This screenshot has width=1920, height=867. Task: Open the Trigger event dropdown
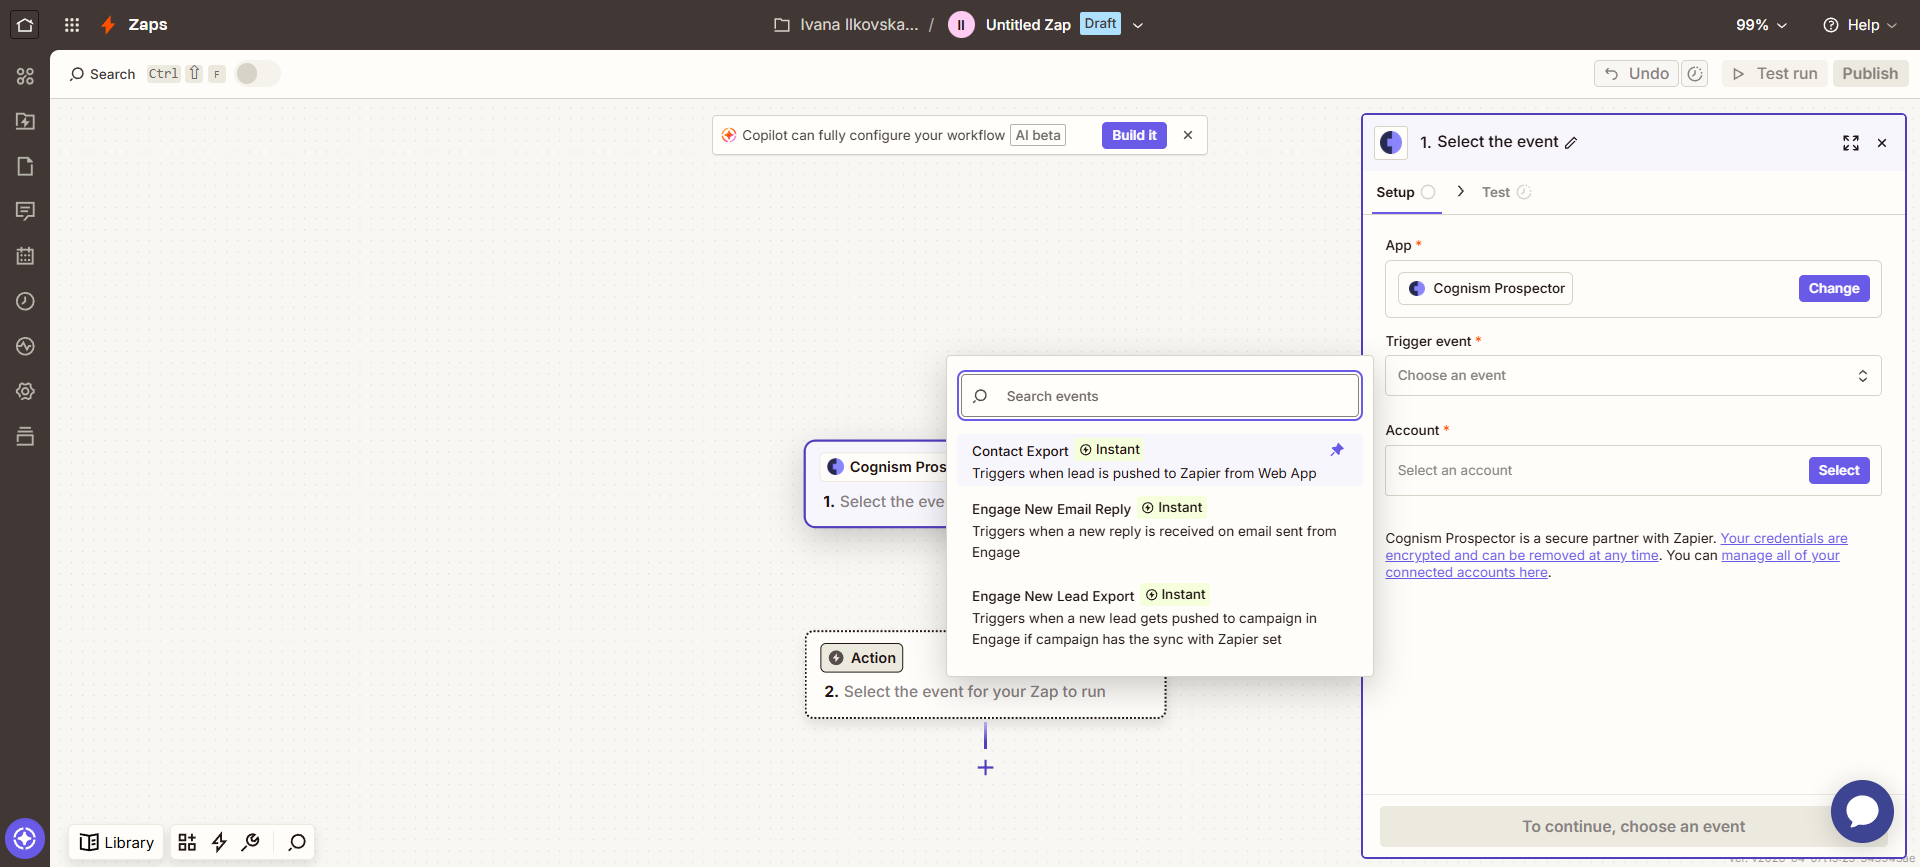[1632, 376]
